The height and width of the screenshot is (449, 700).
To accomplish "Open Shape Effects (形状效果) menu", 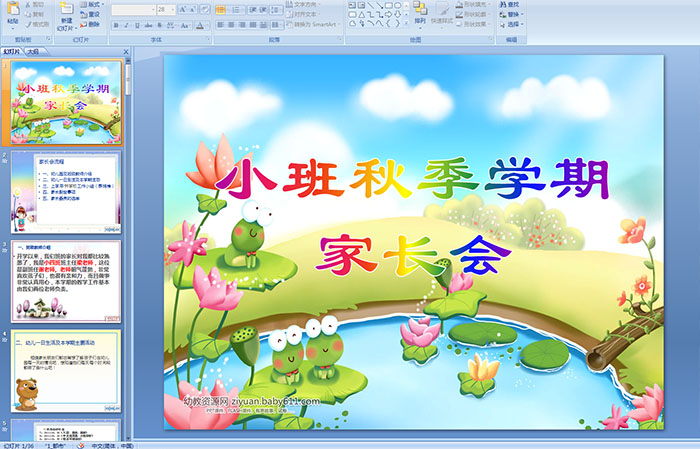I will click(473, 24).
